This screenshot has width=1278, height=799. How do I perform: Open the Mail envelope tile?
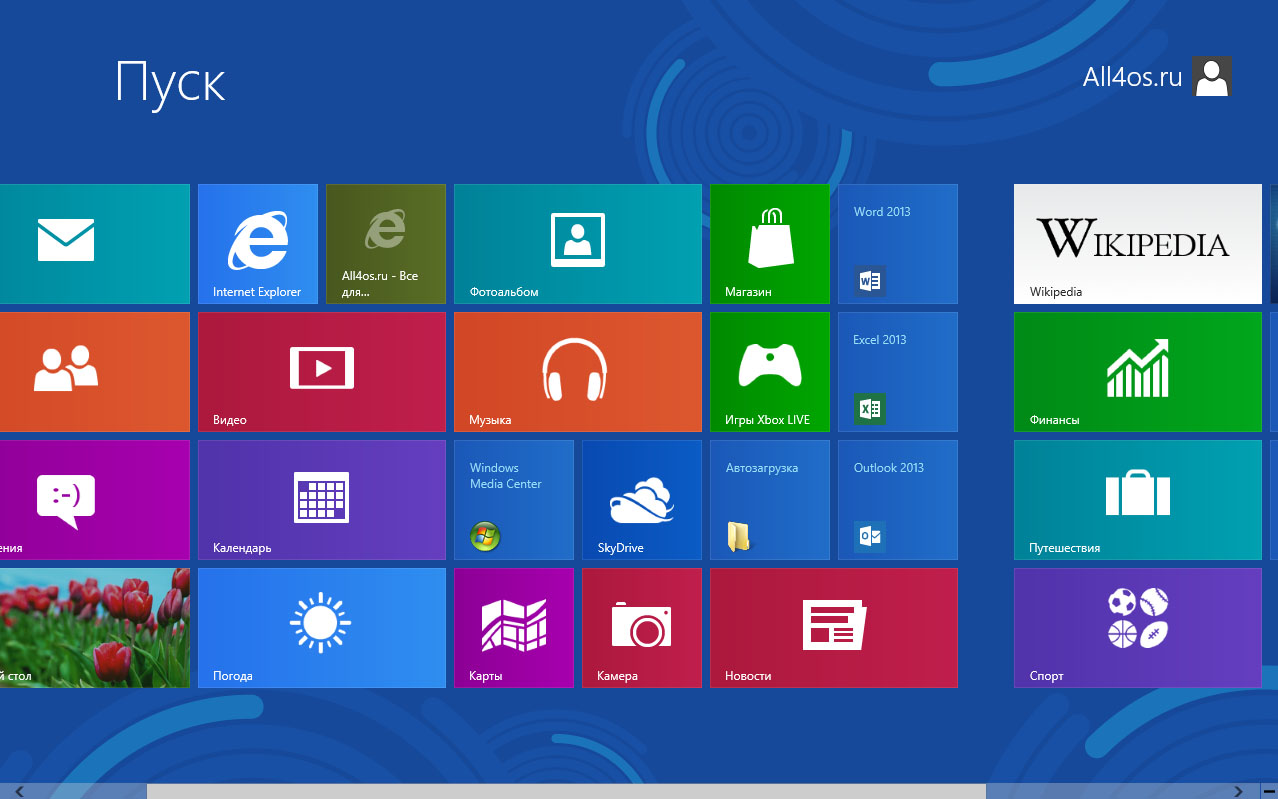94,244
